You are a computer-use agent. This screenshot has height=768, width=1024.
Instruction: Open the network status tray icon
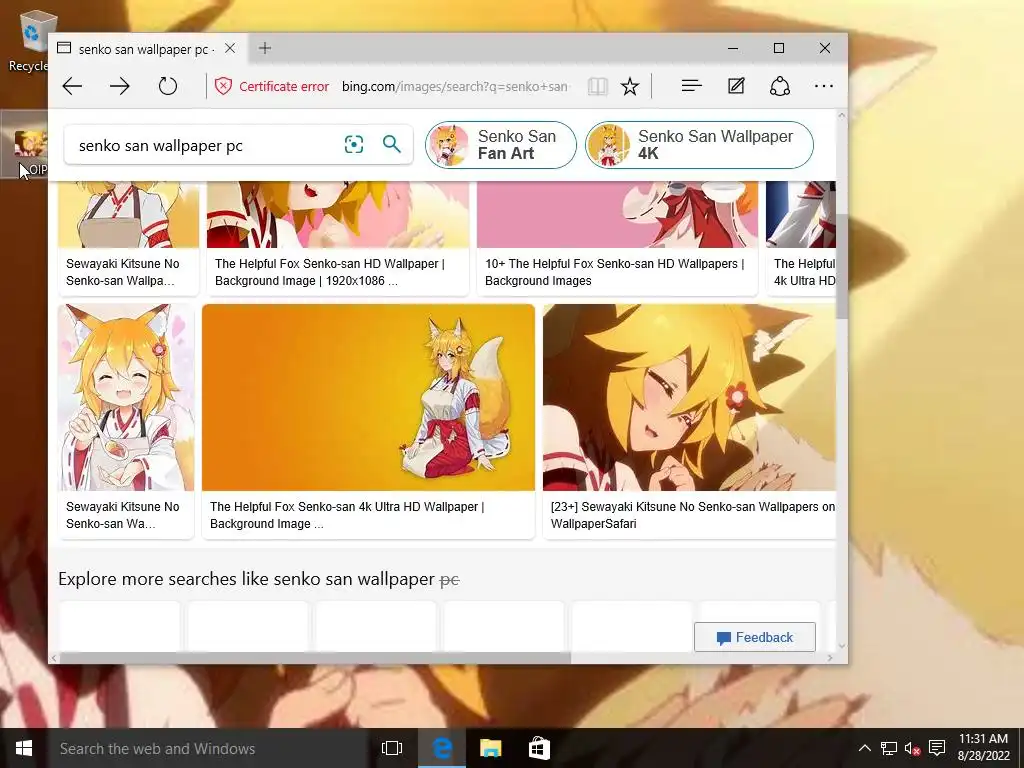[888, 748]
